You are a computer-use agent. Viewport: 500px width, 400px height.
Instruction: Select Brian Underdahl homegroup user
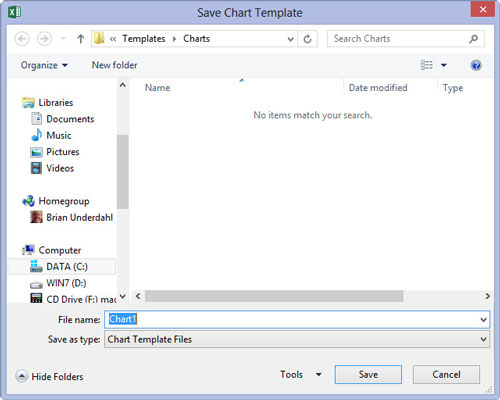72,217
